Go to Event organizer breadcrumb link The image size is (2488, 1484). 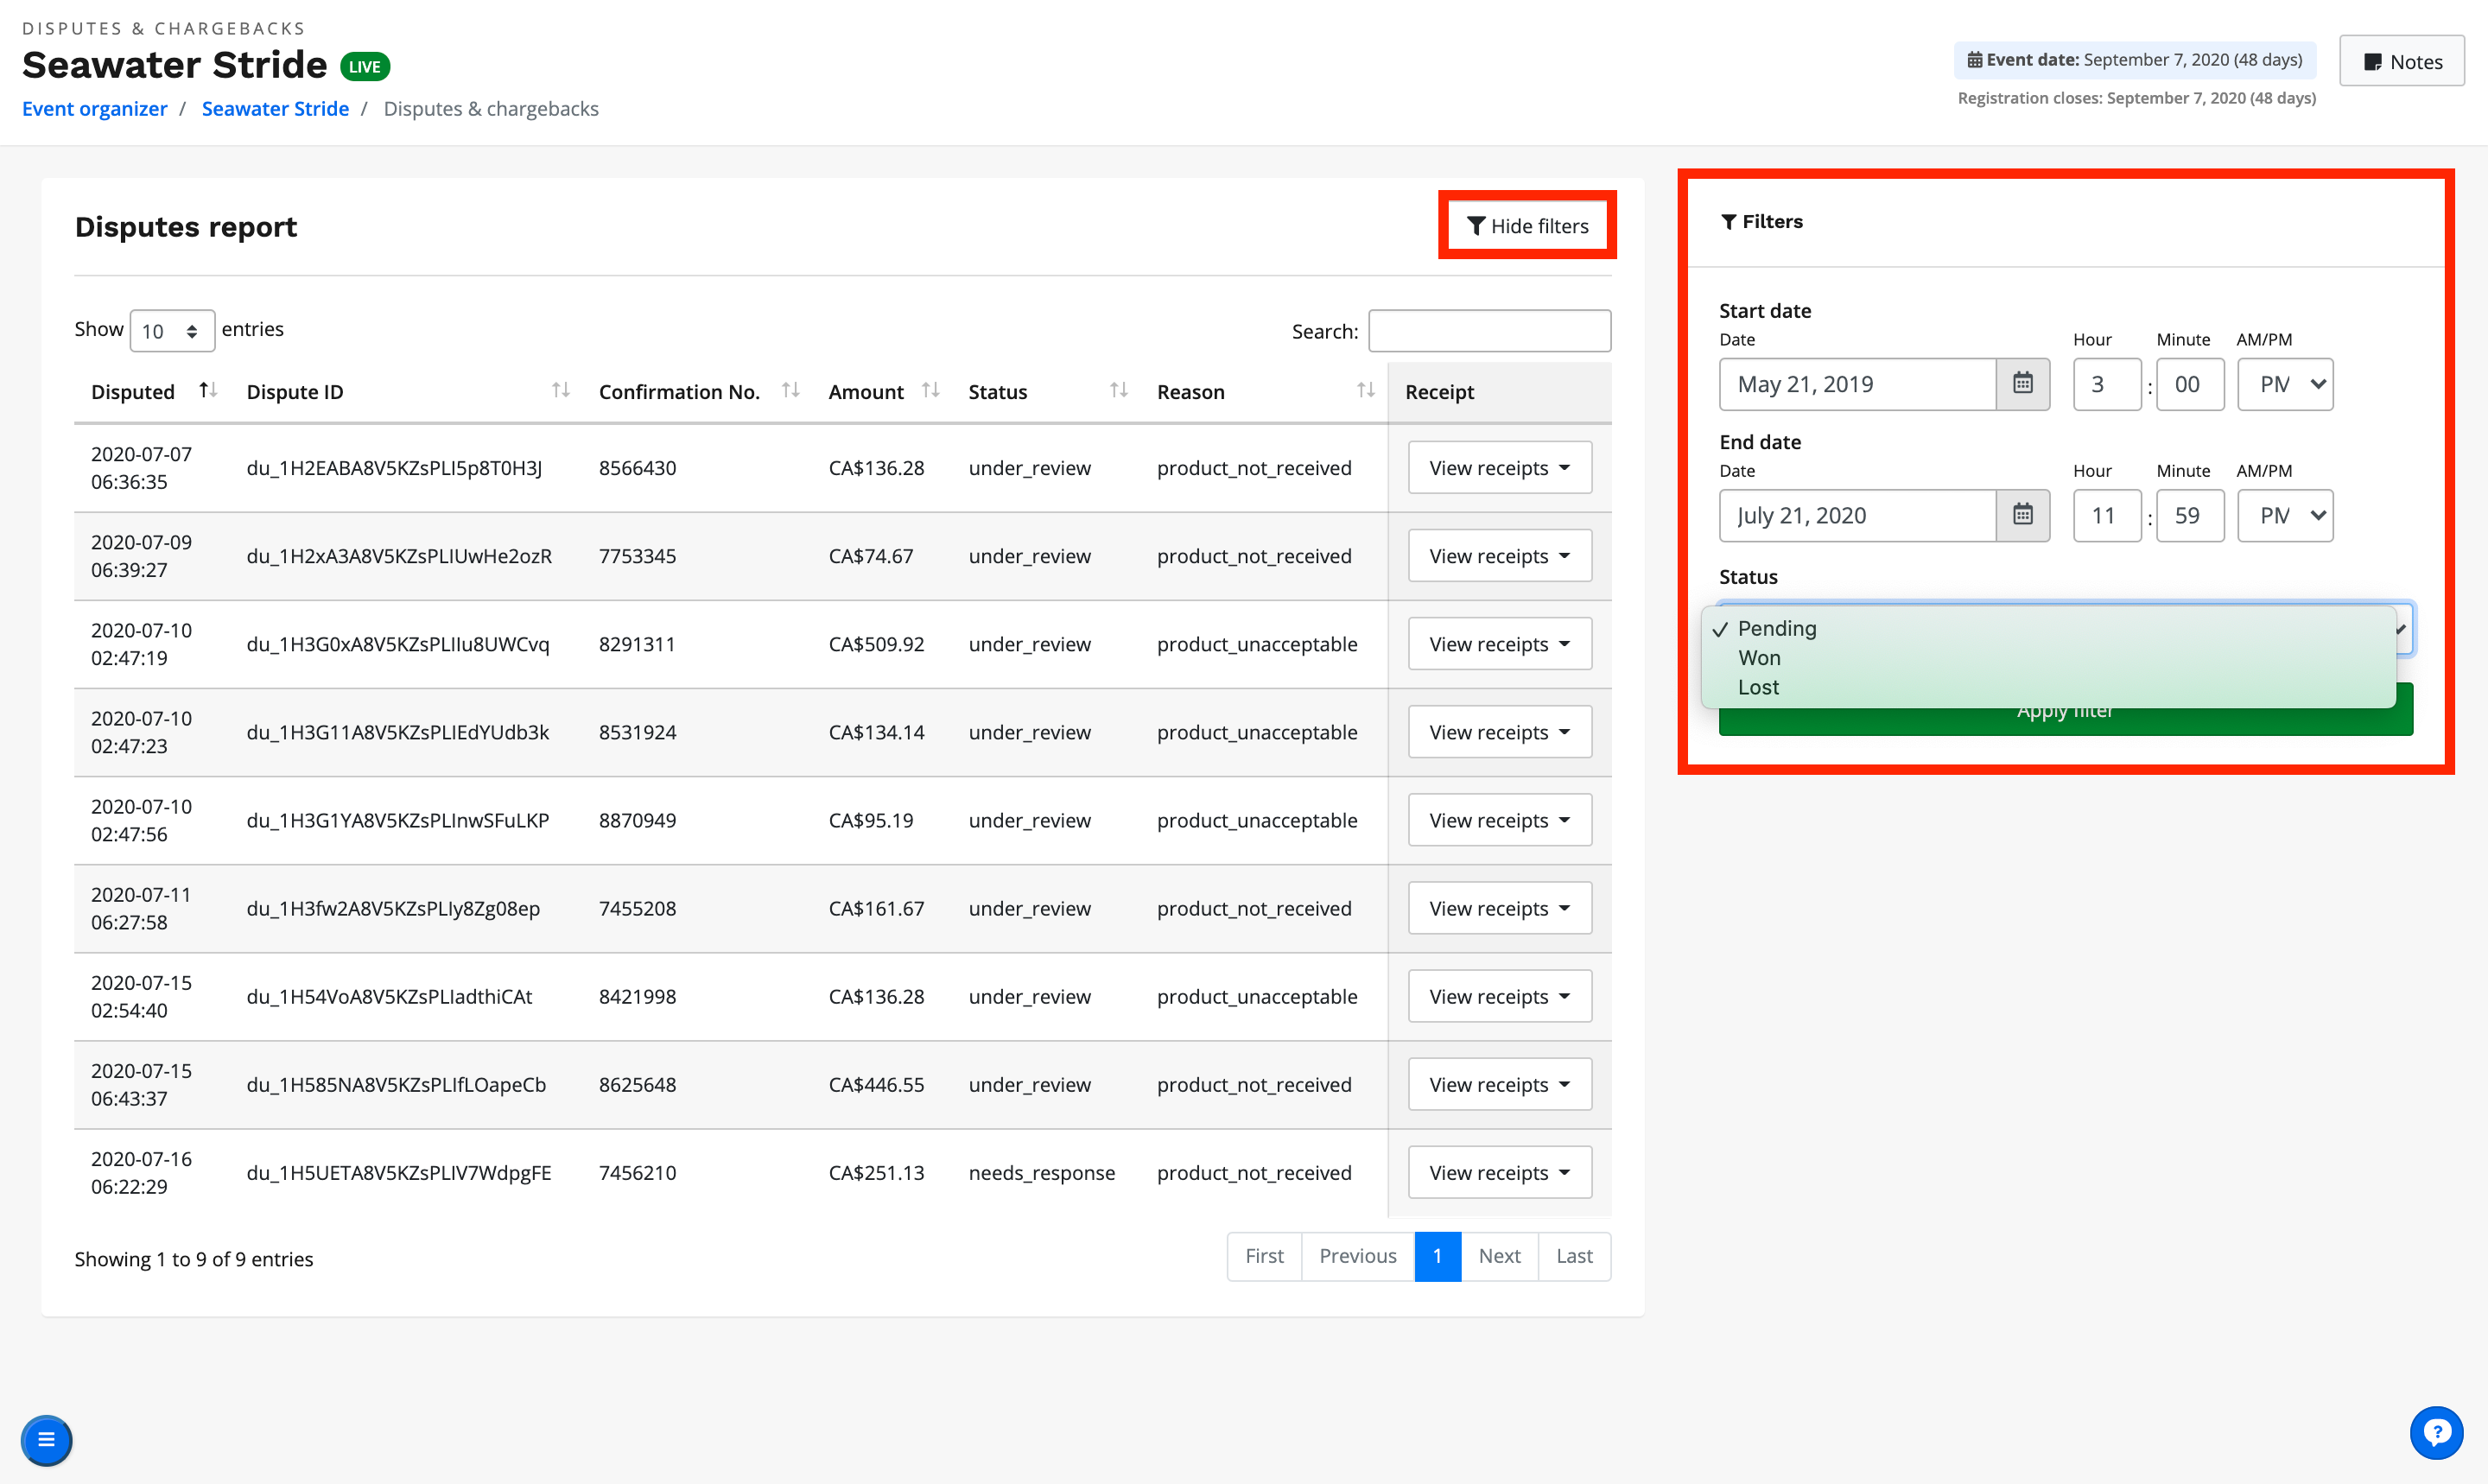pyautogui.click(x=95, y=109)
